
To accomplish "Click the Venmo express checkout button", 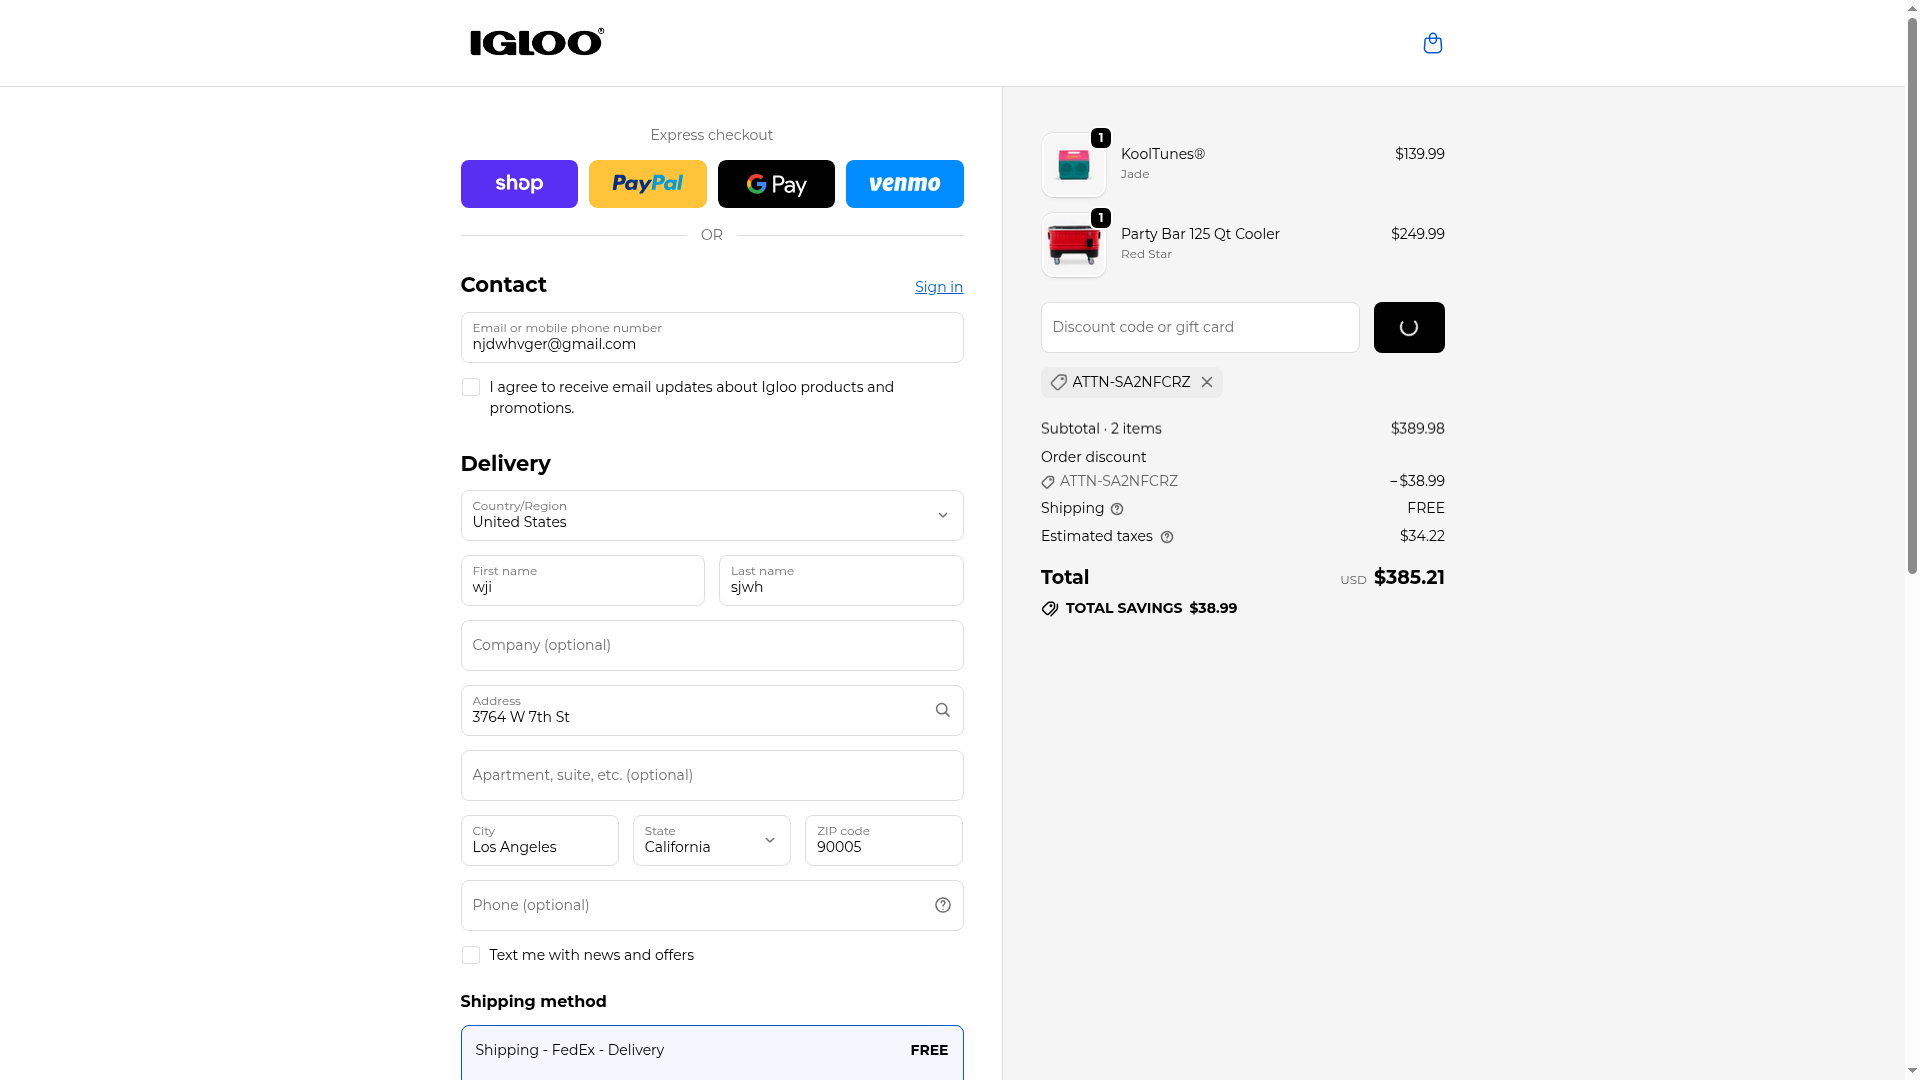I will (904, 184).
